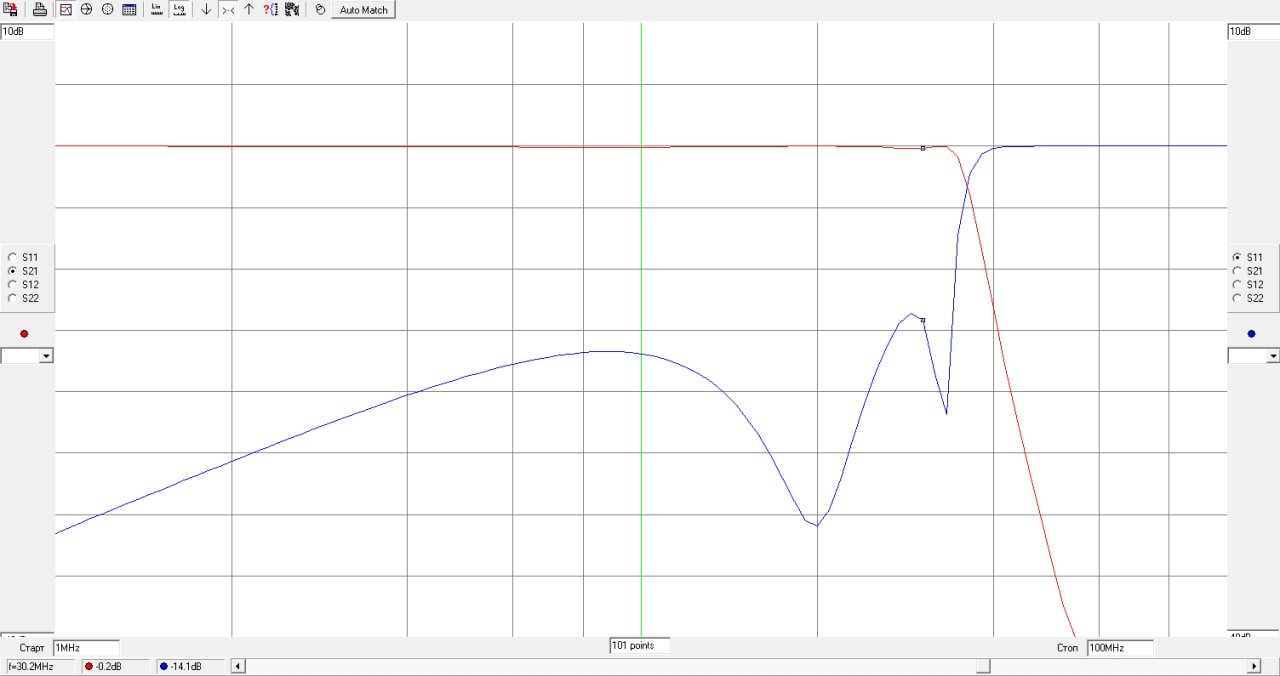The image size is (1280, 676).
Task: Show the data table view
Action: click(x=129, y=10)
